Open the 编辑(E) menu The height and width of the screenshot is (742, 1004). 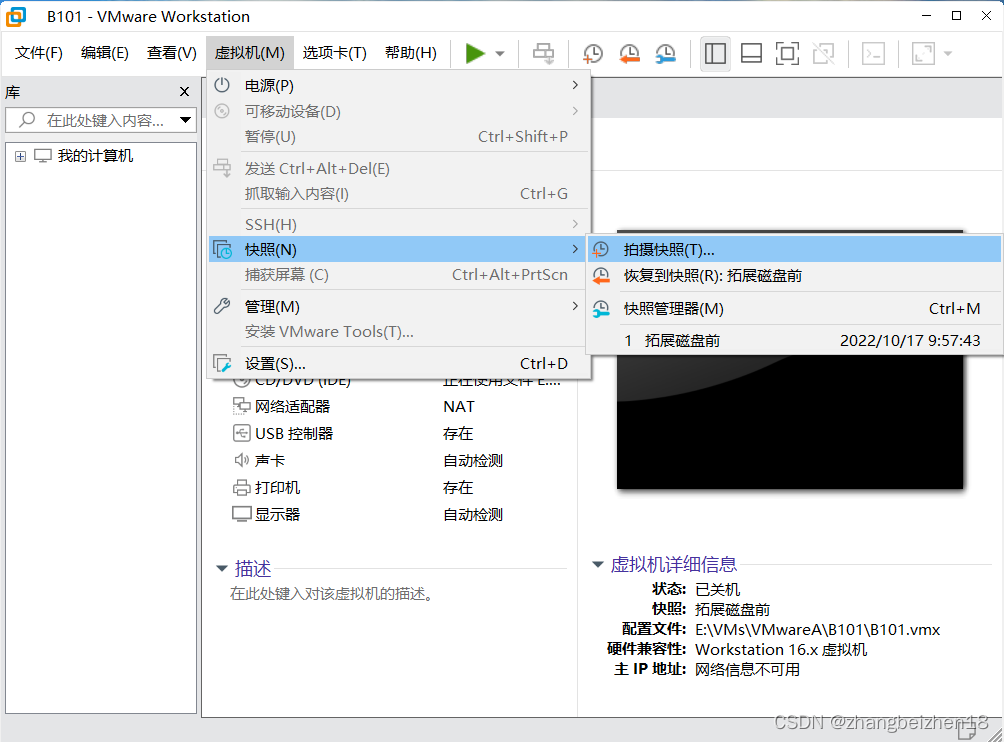point(105,52)
